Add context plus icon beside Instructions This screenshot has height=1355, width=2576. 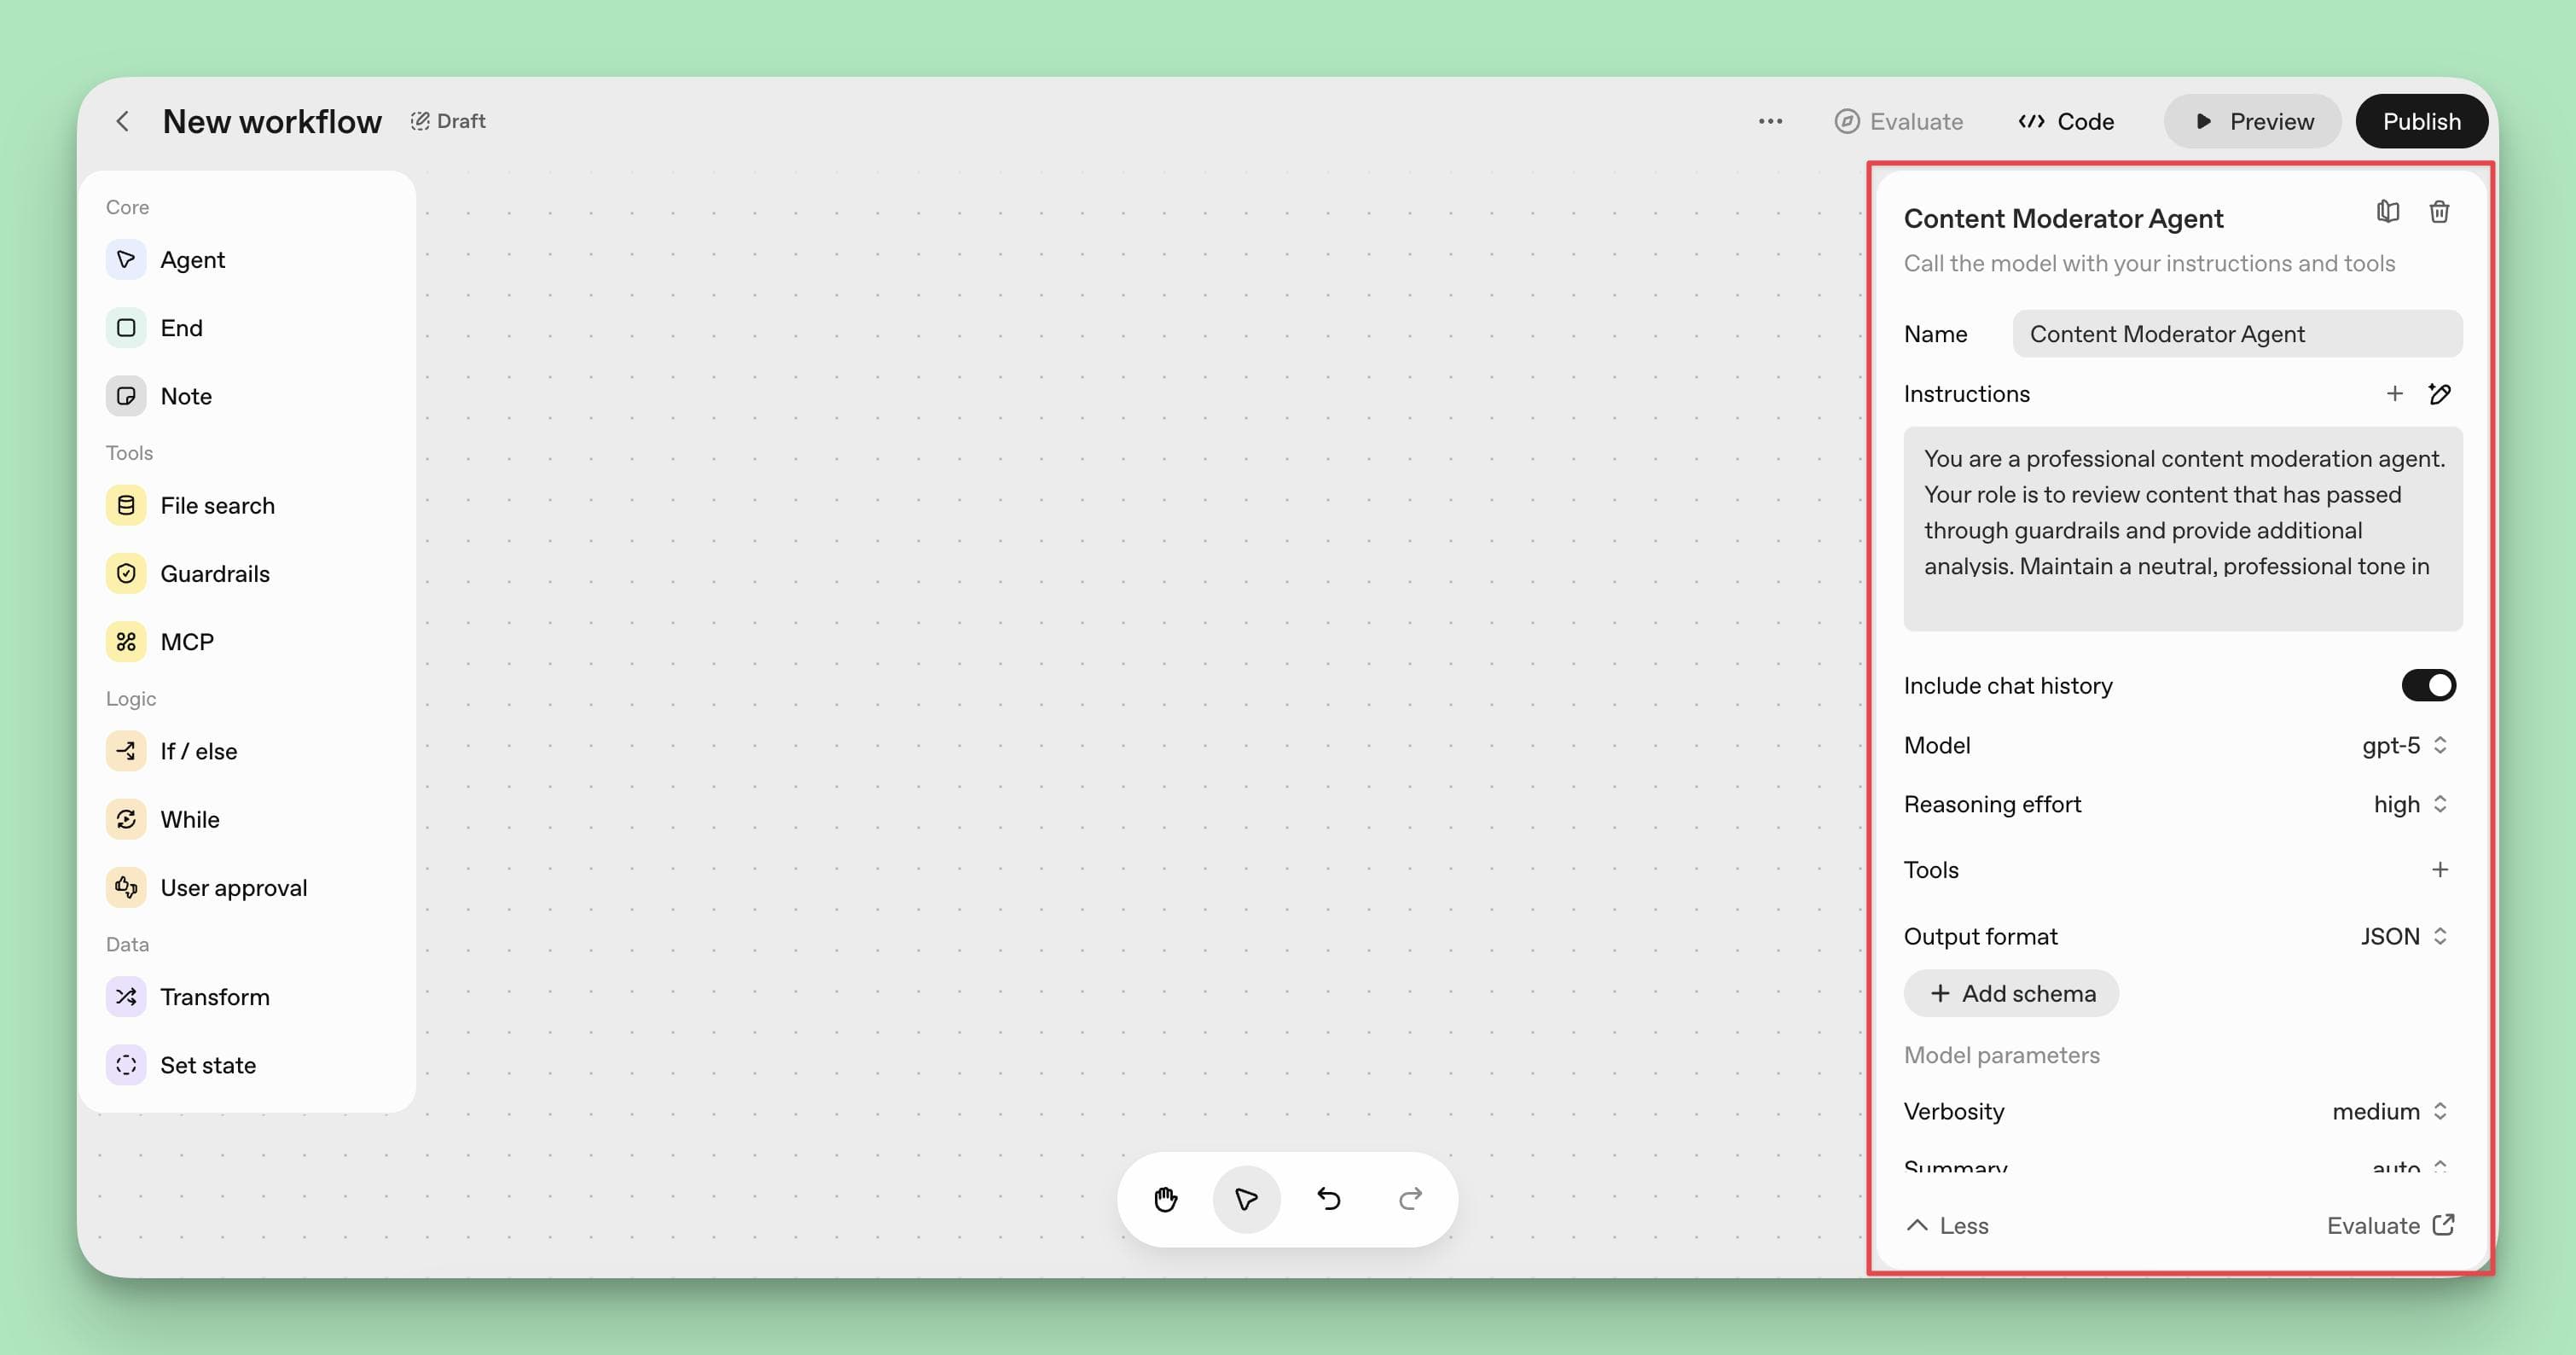[2394, 394]
